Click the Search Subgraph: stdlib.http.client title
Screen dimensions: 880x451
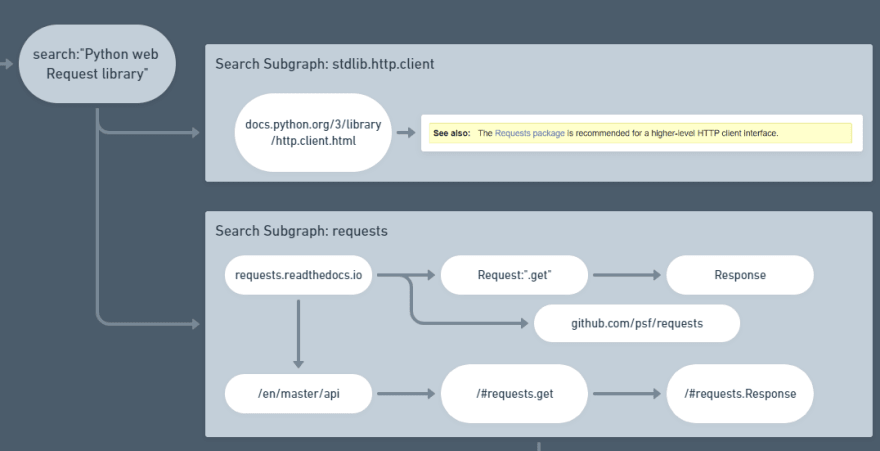point(325,64)
